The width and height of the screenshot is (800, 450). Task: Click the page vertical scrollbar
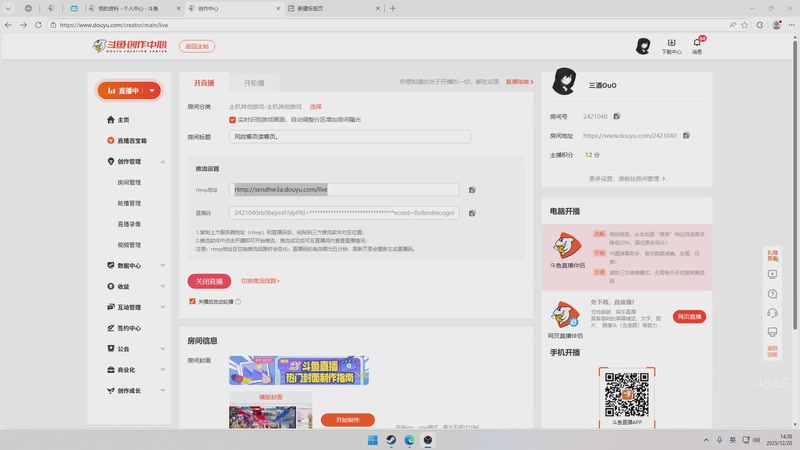tap(794, 184)
